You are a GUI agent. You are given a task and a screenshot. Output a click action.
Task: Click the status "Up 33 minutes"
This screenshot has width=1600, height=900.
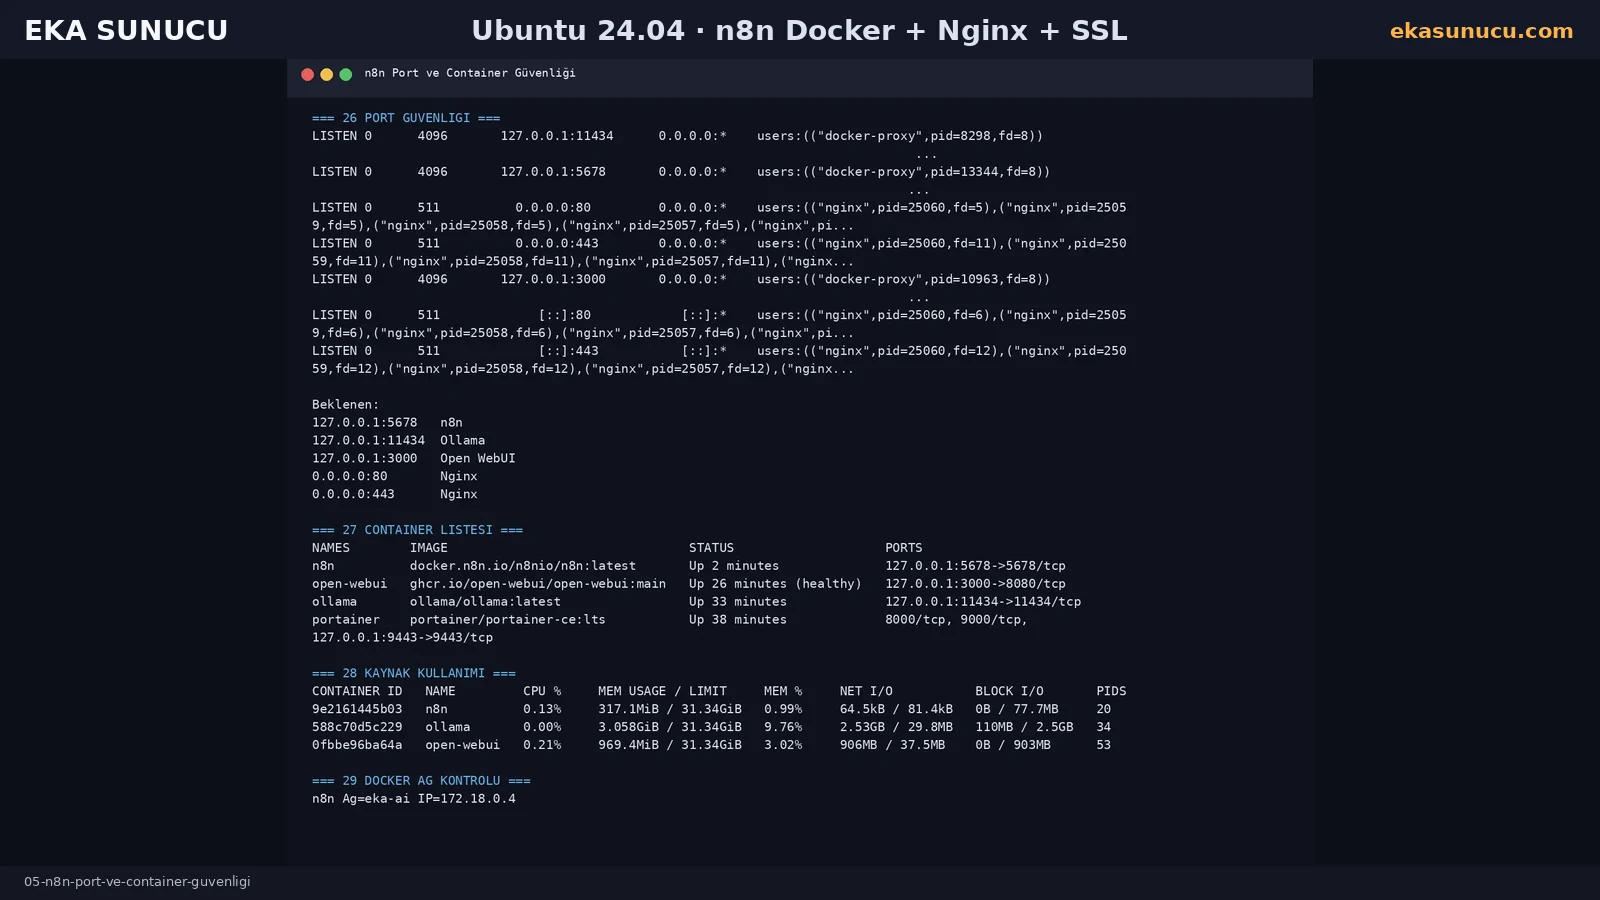coord(738,602)
